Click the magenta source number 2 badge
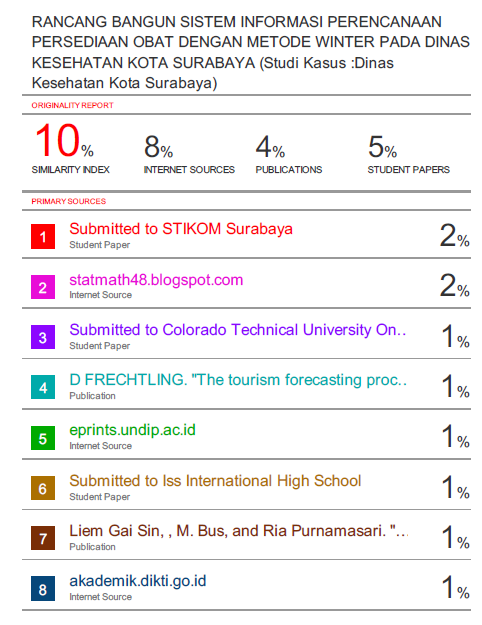Screen dimensions: 482x625 [43, 287]
